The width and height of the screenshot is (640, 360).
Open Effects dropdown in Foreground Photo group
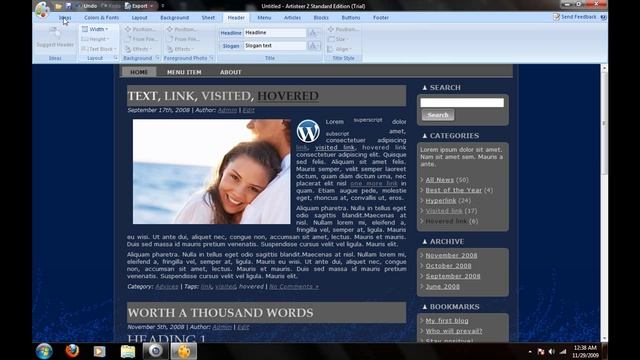tap(180, 49)
